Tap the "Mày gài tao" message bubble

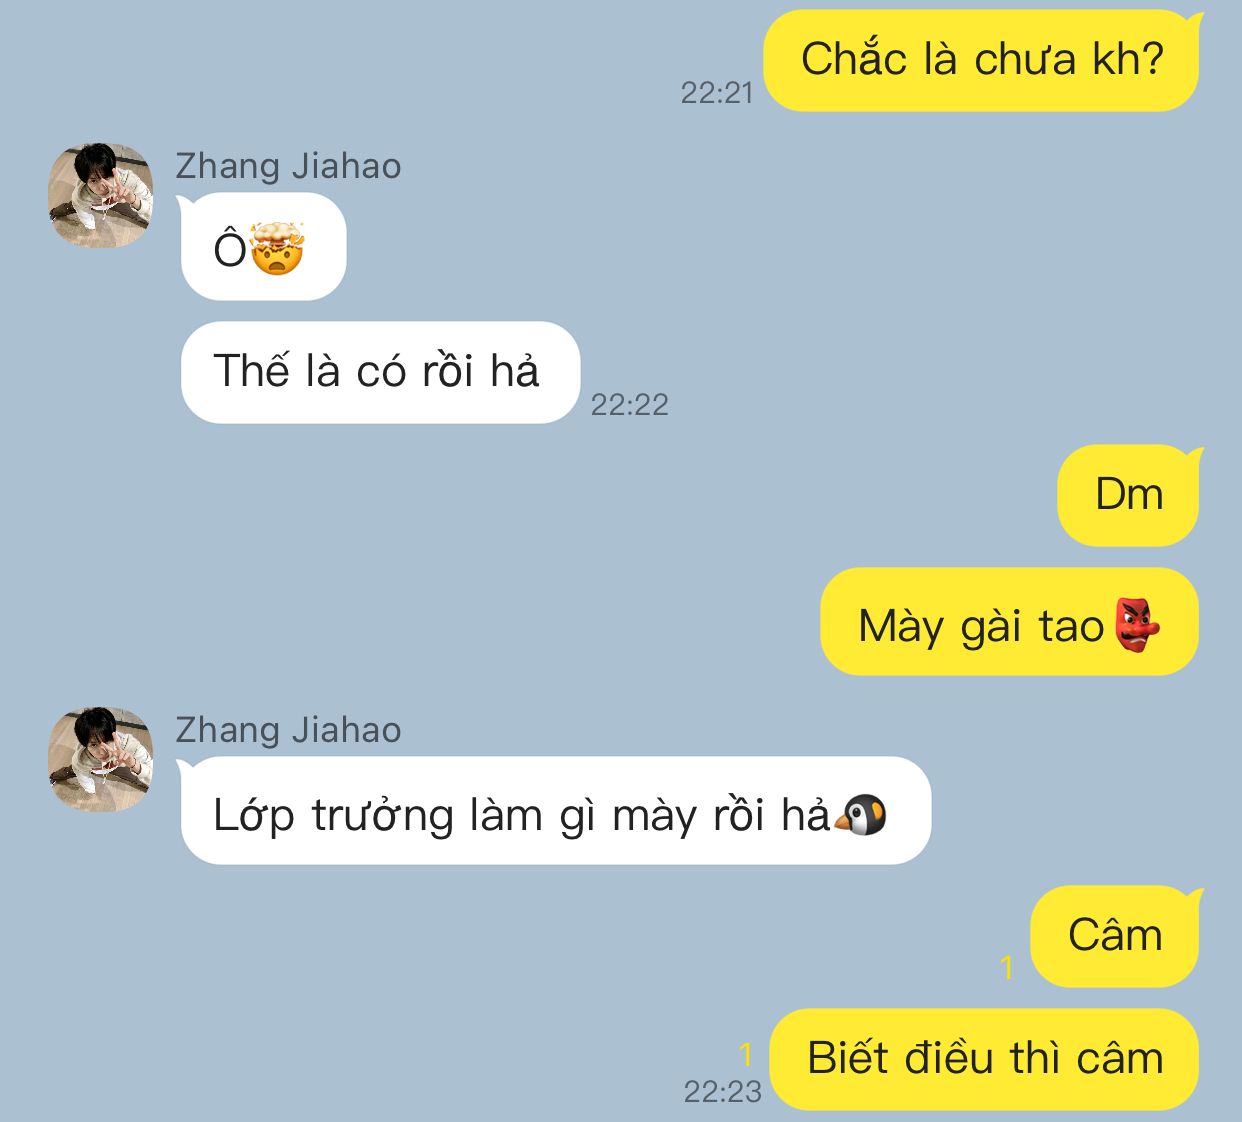point(1010,622)
